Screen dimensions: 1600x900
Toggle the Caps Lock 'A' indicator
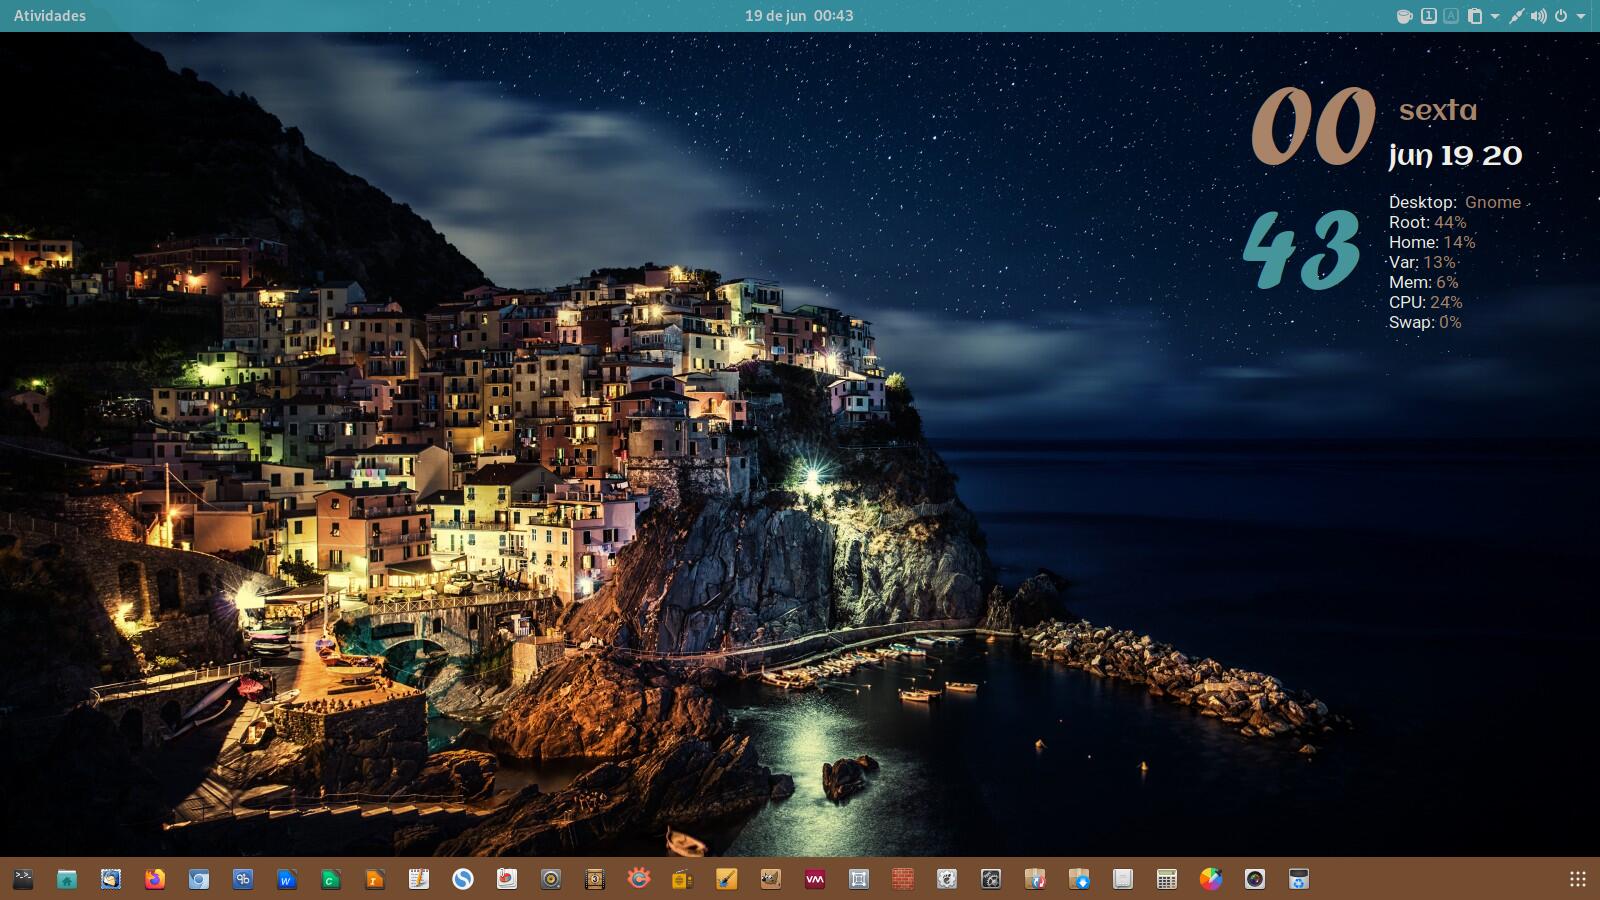pyautogui.click(x=1451, y=16)
